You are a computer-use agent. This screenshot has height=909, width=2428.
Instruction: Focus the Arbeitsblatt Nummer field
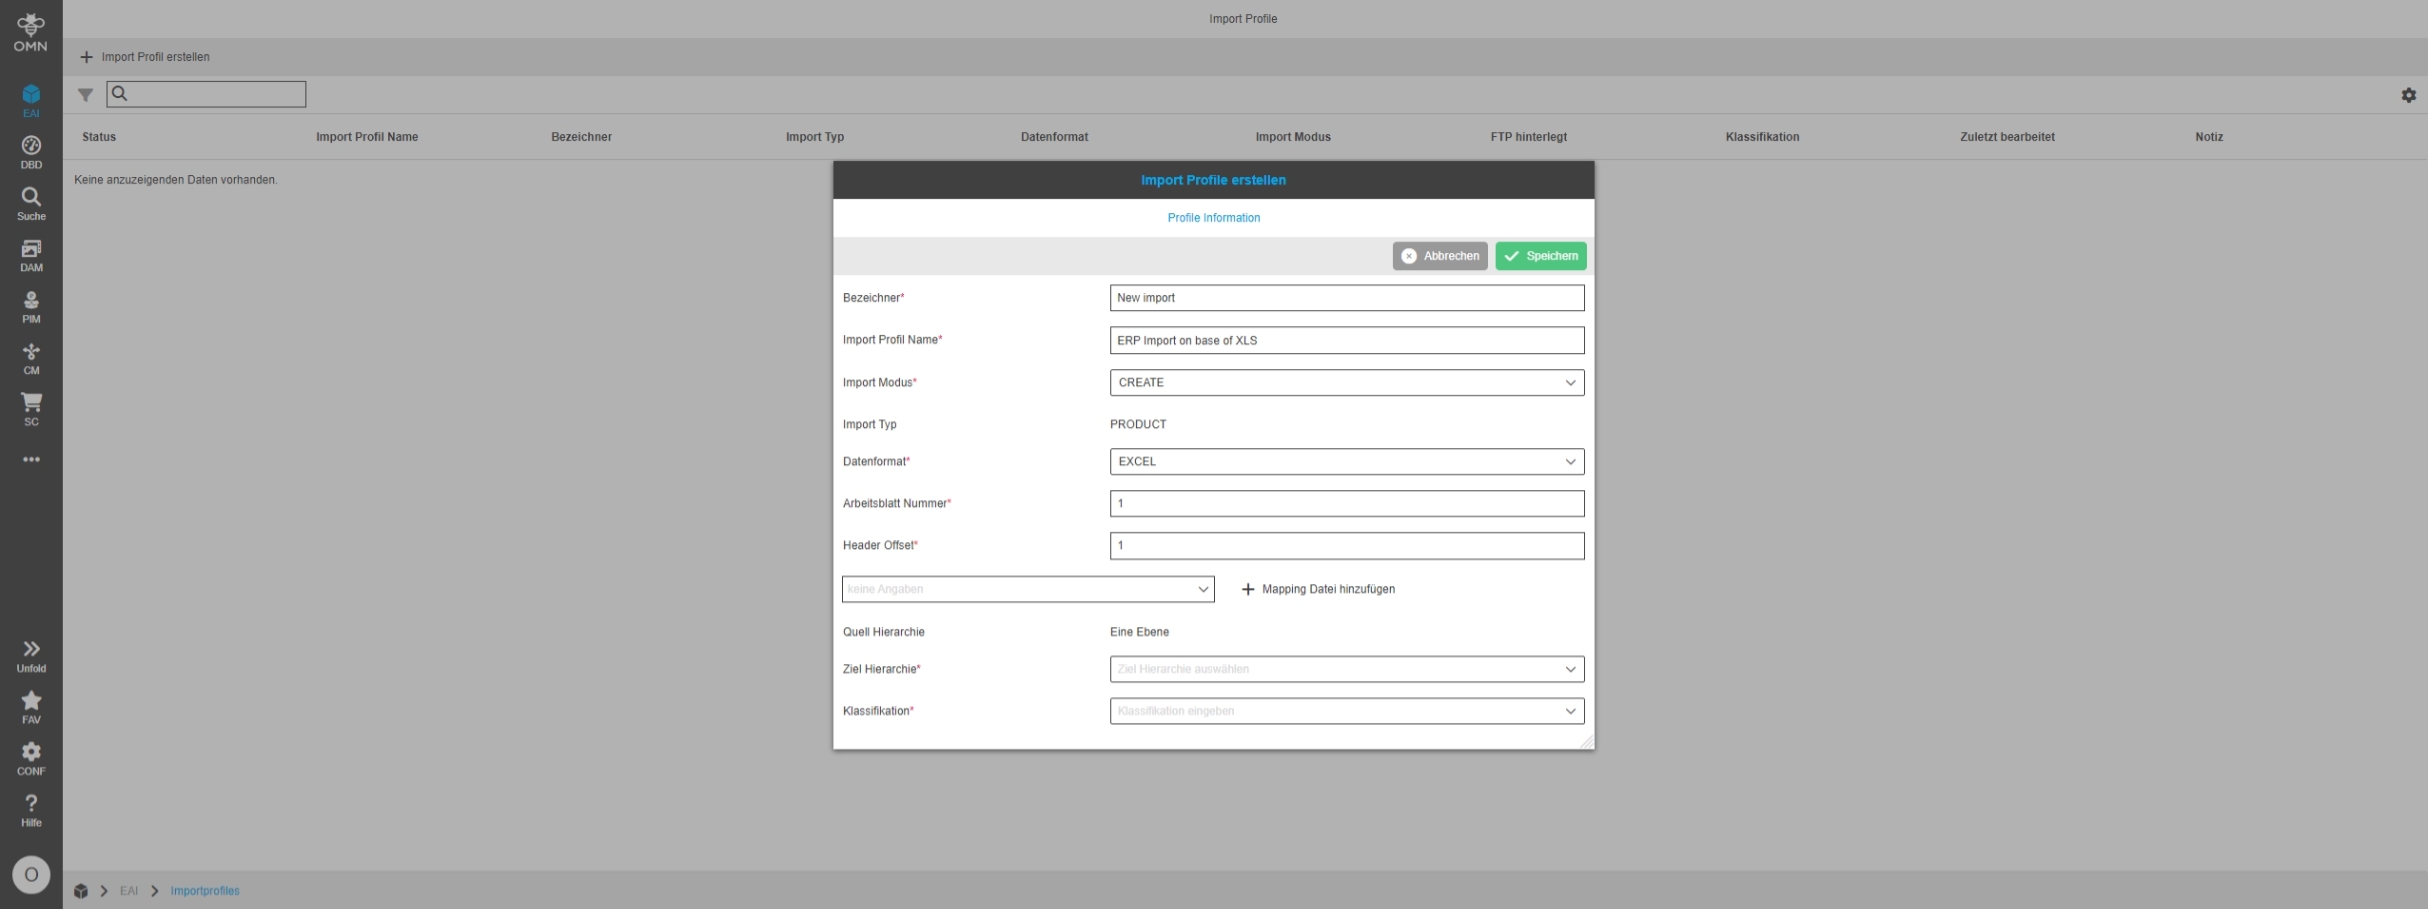pyautogui.click(x=1347, y=504)
